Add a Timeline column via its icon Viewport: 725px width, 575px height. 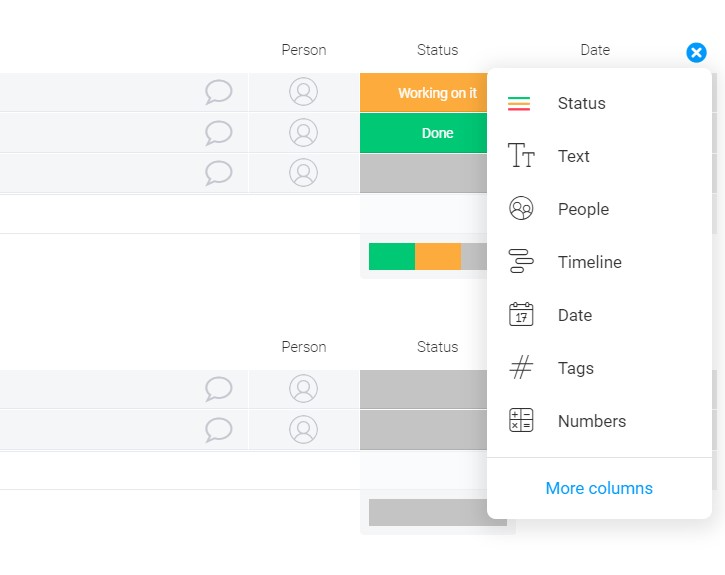pyautogui.click(x=521, y=261)
